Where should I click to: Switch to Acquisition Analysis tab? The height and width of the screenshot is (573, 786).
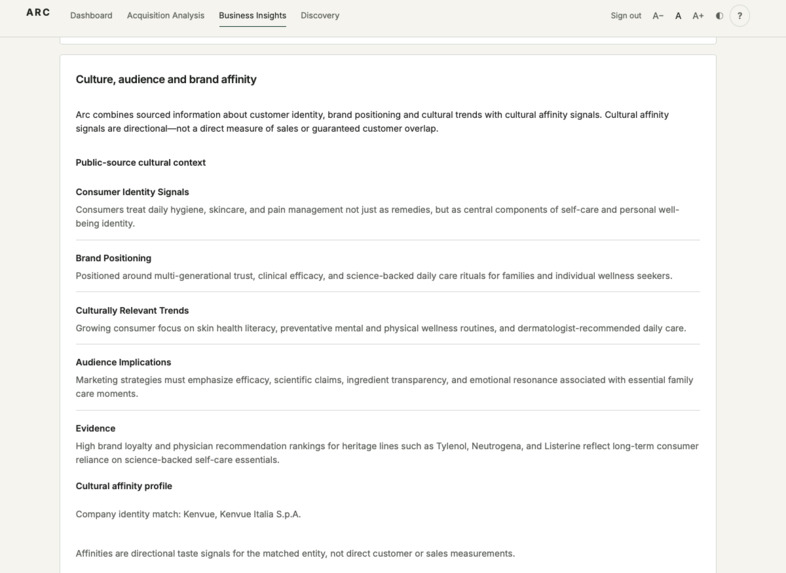[x=165, y=16]
